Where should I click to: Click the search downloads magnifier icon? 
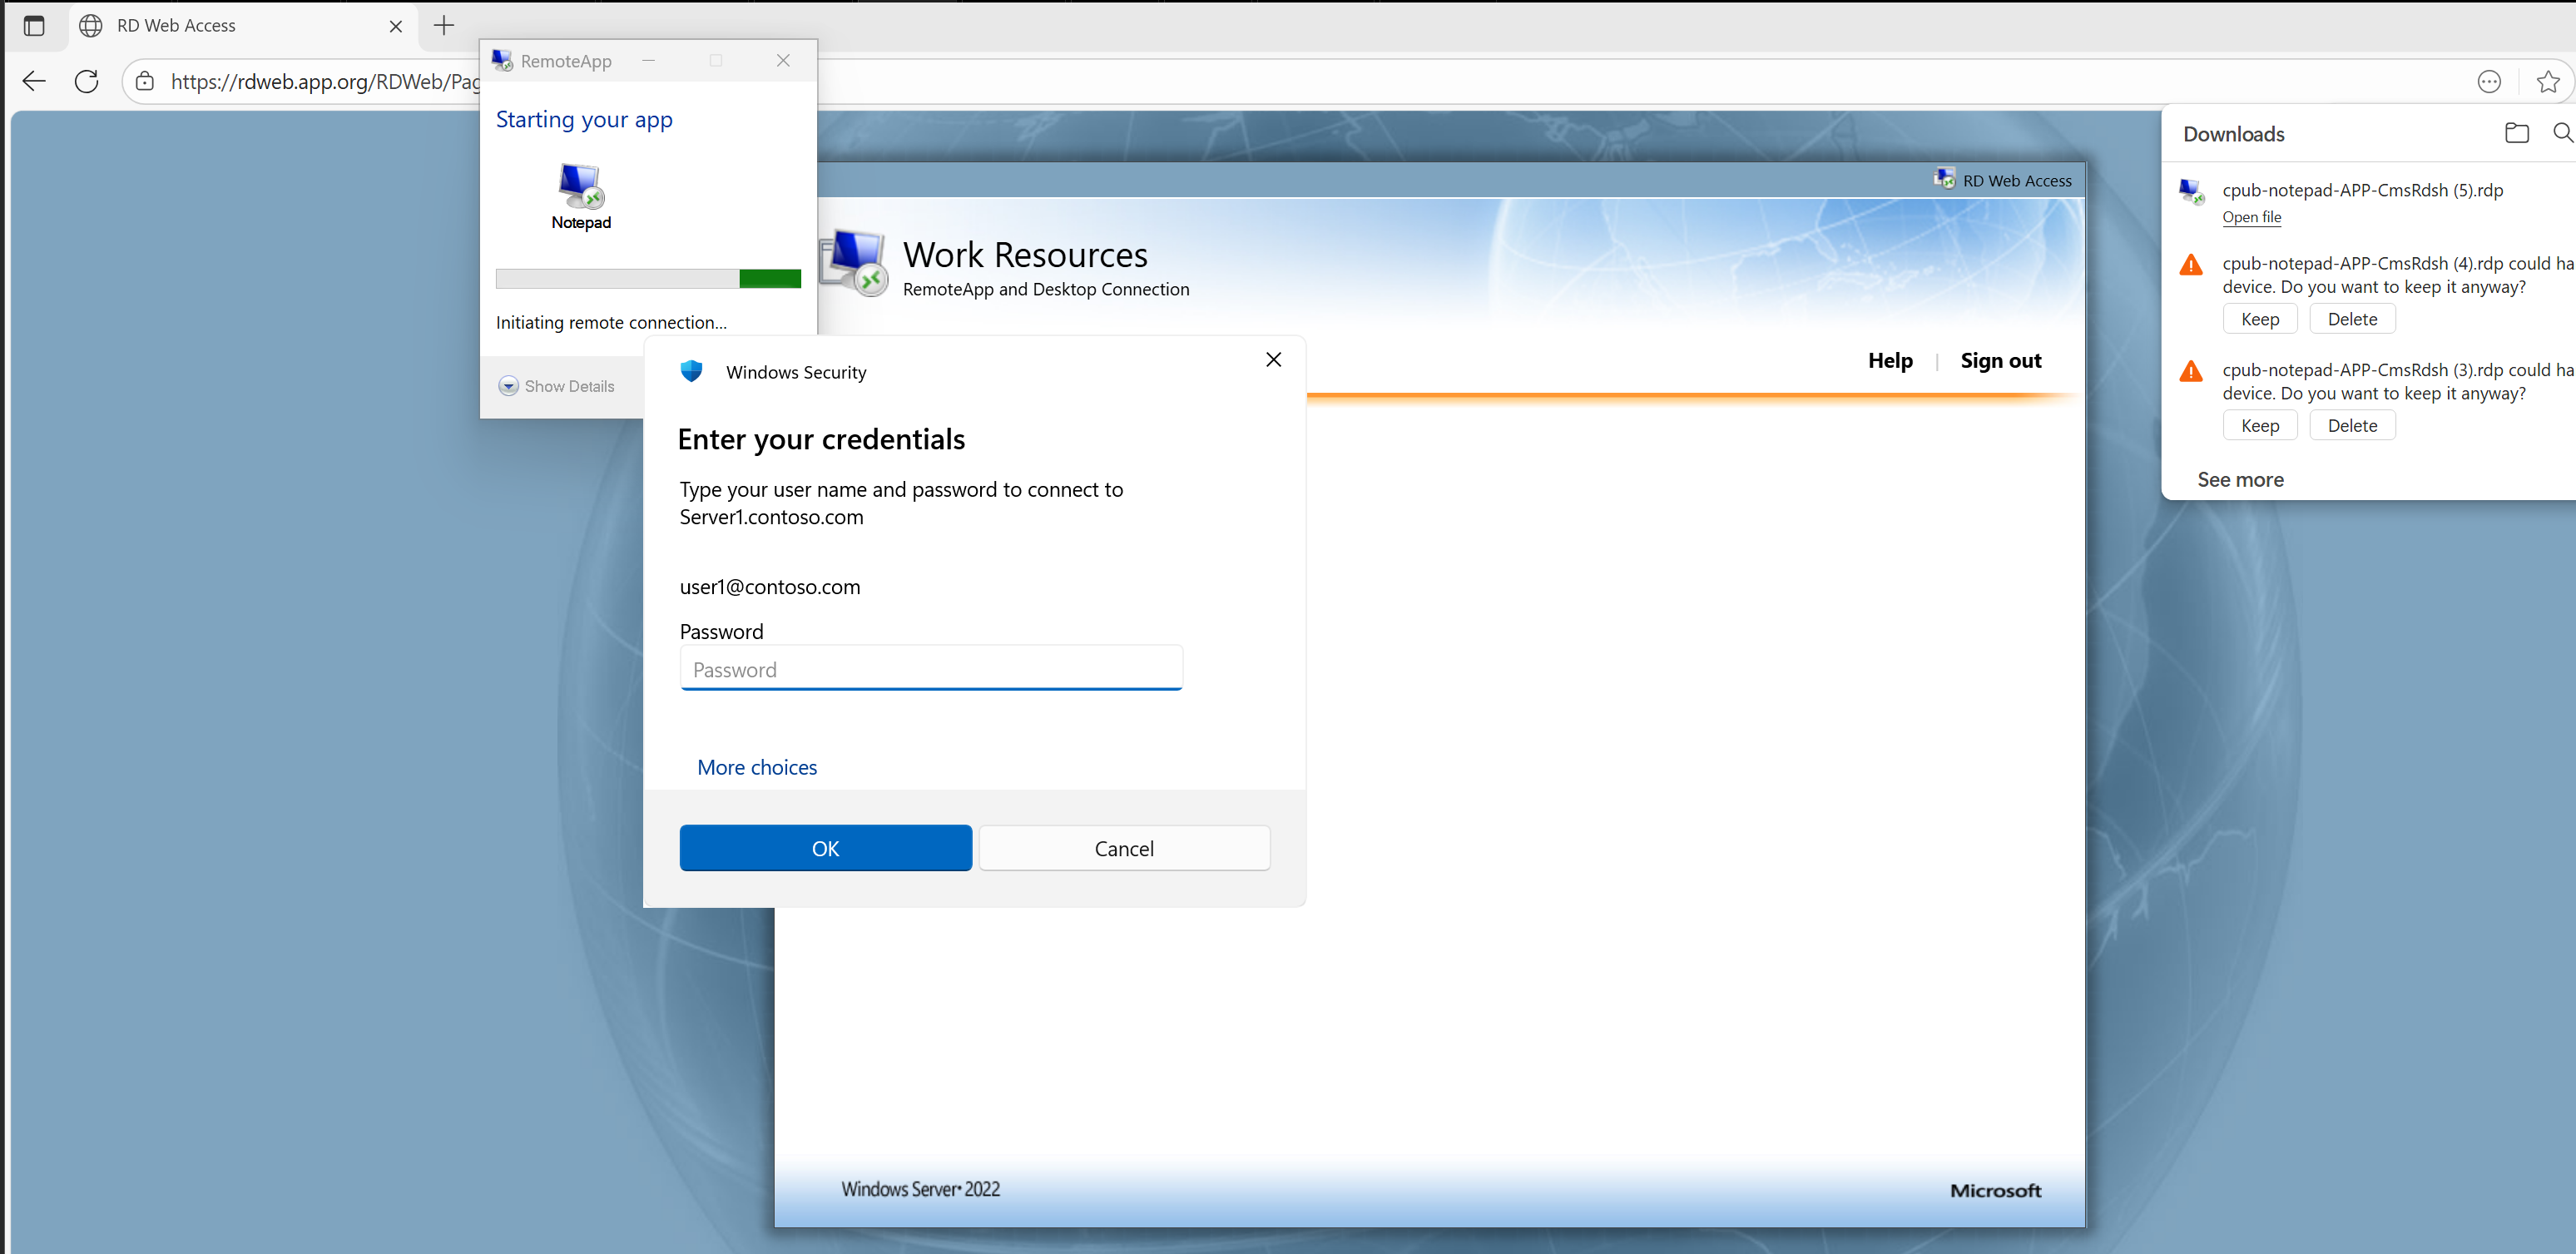point(2563,133)
